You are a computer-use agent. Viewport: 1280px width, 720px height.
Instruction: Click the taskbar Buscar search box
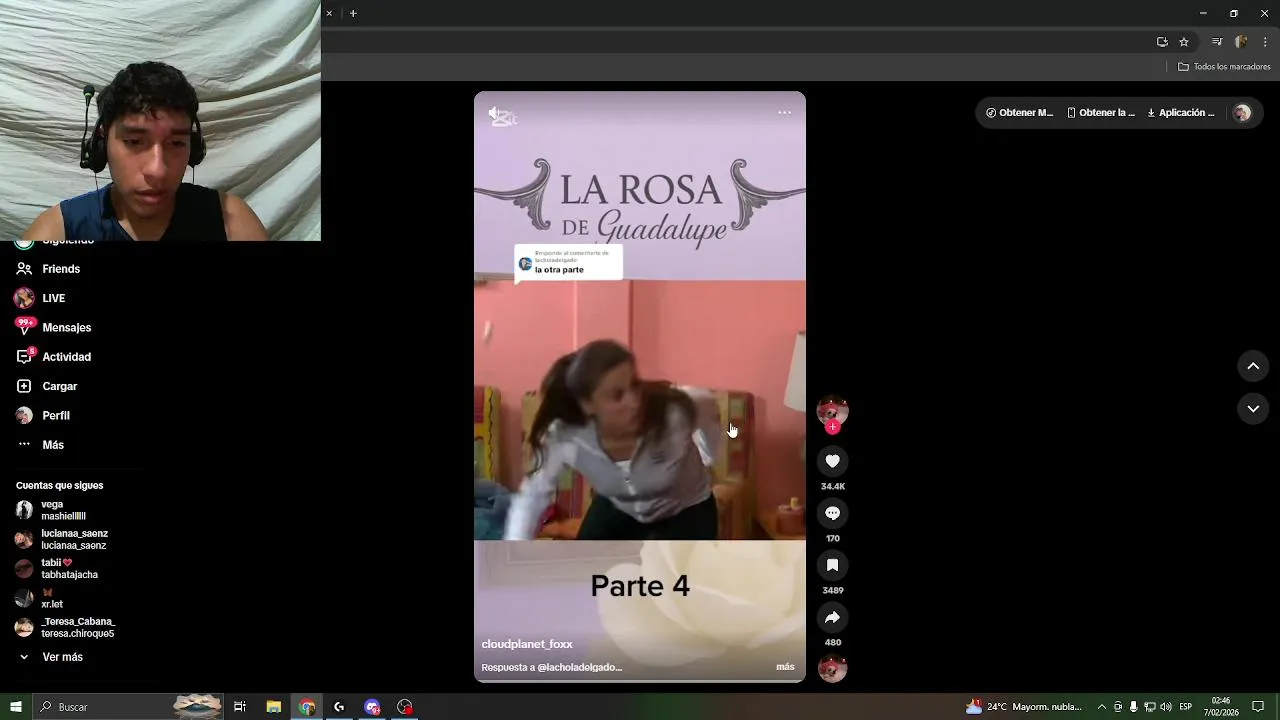point(128,707)
